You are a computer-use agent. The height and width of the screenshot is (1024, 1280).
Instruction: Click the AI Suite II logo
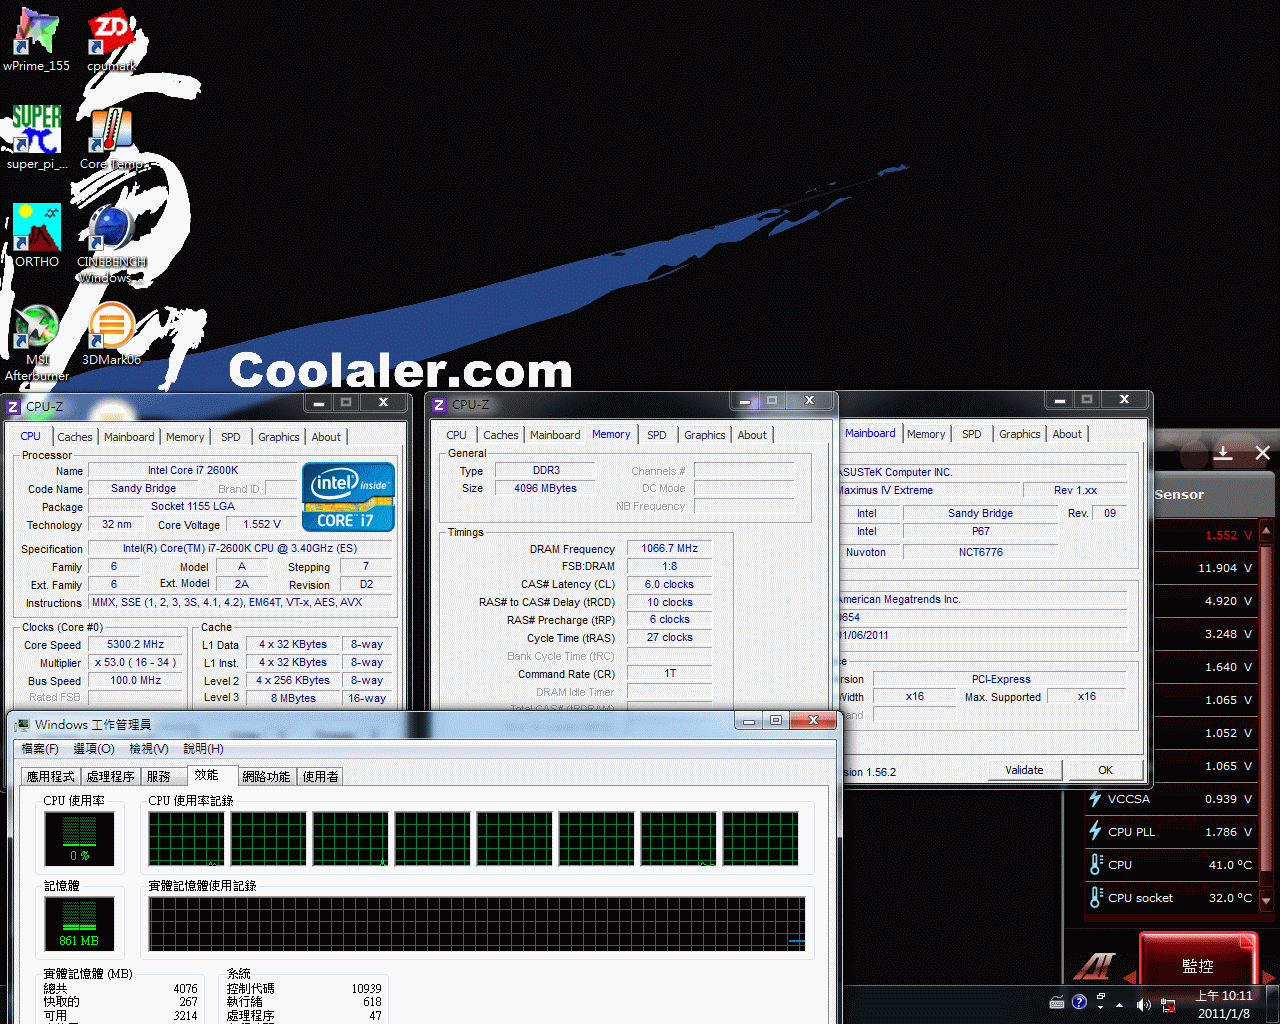pos(1094,965)
